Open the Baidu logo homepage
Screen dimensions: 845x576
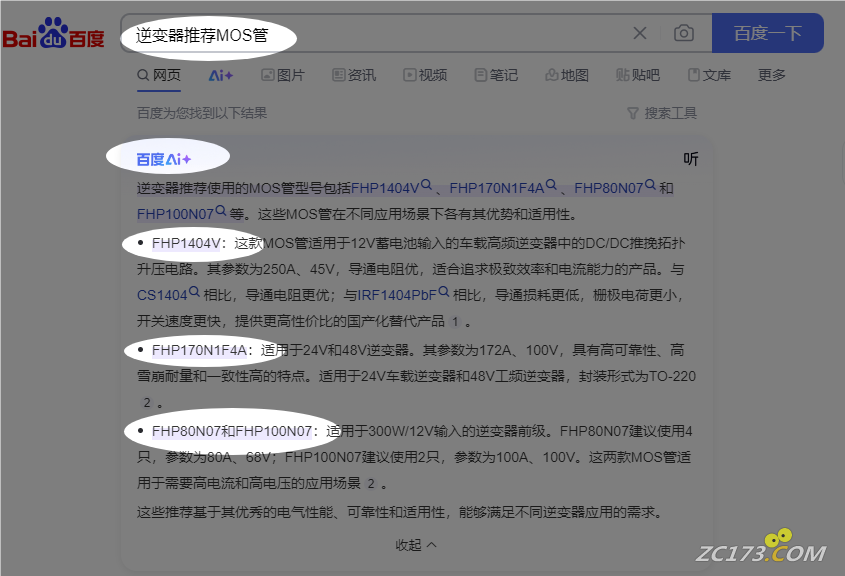pyautogui.click(x=53, y=33)
